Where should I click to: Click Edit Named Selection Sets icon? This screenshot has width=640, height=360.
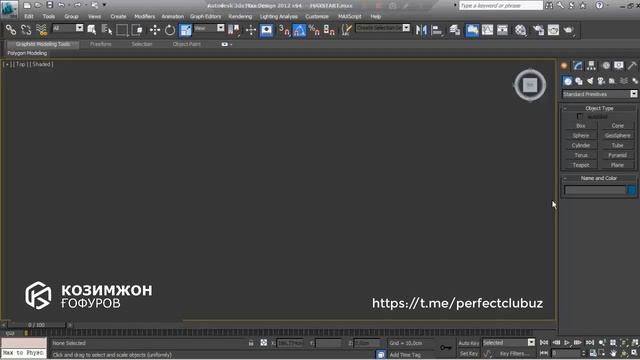[x=347, y=30]
